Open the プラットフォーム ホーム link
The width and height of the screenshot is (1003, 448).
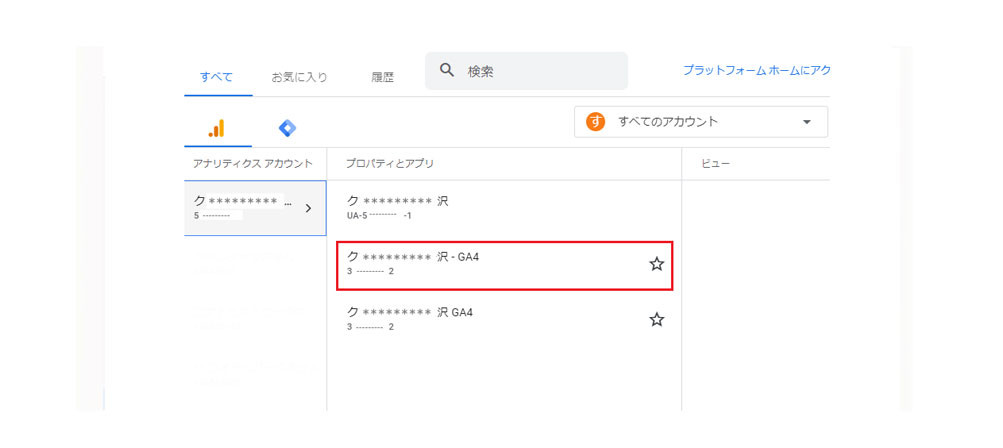click(756, 70)
